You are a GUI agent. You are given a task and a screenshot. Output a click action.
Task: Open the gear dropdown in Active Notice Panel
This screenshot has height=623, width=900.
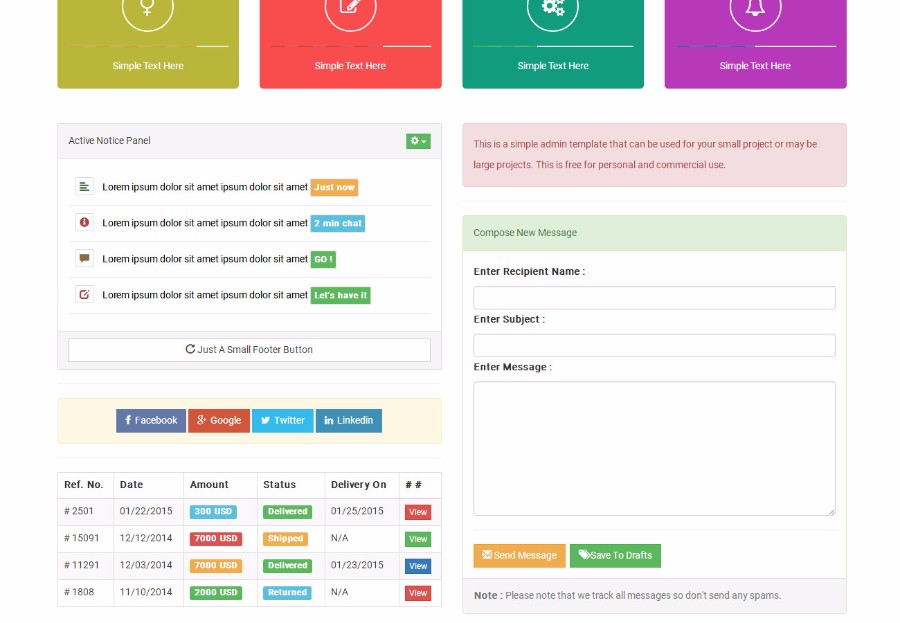pos(418,141)
